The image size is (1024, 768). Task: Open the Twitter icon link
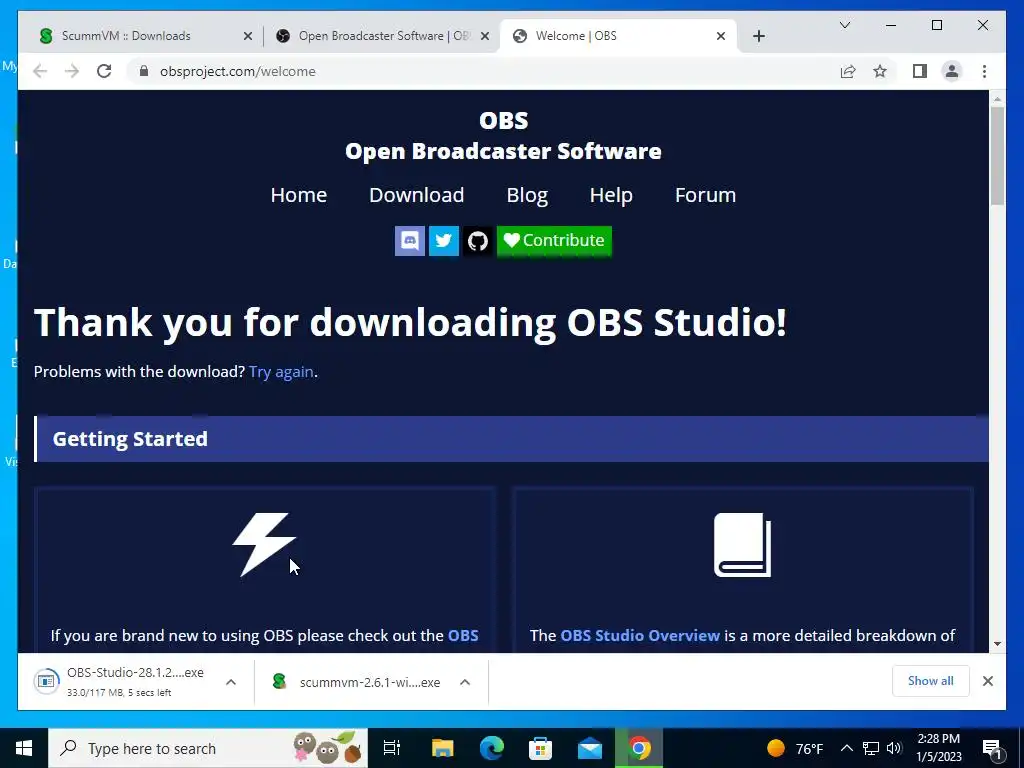pos(443,241)
